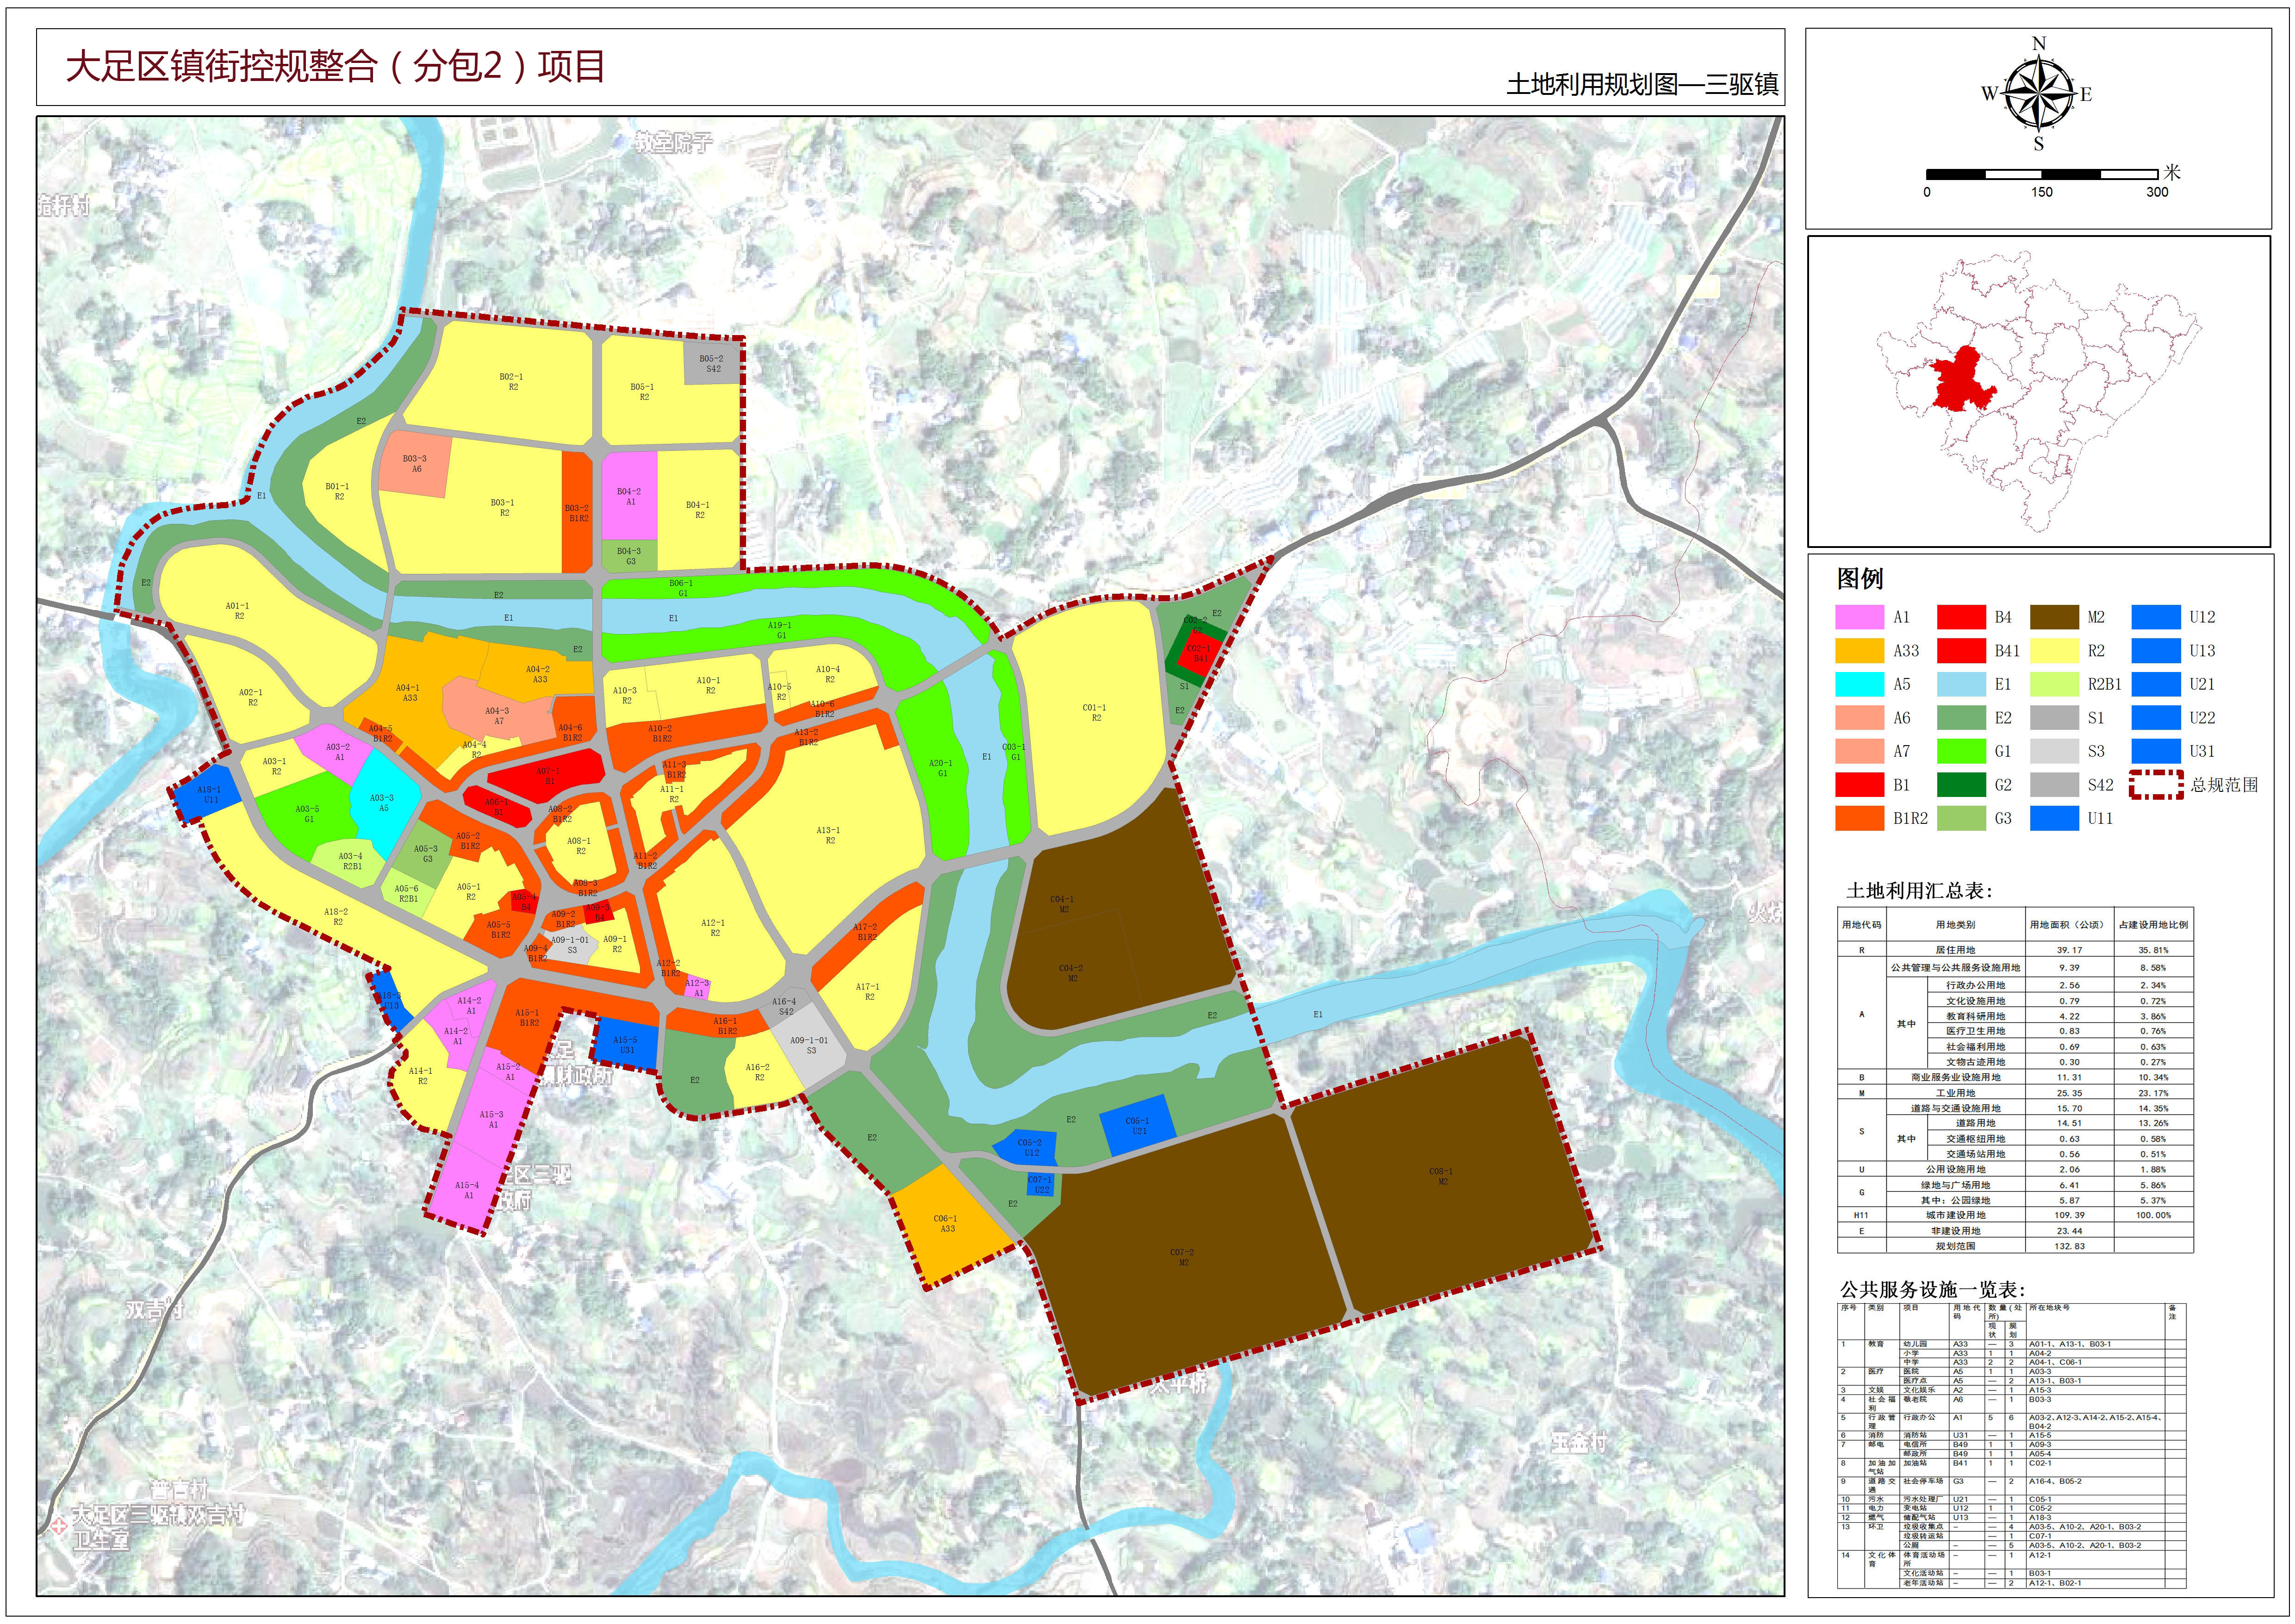Image resolution: width=2295 pixels, height=1624 pixels.
Task: Click the 土地利用汇总表 heading
Action: click(1919, 890)
